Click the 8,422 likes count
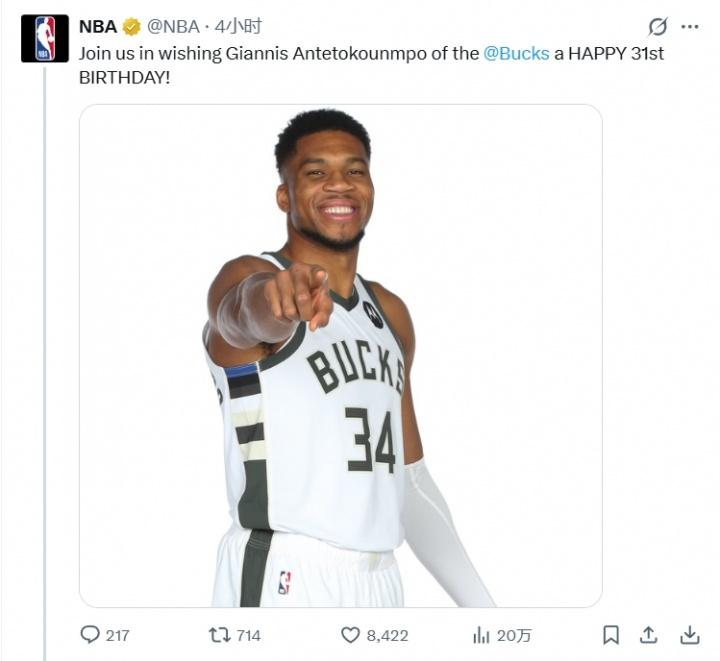The image size is (720, 661). coord(387,635)
